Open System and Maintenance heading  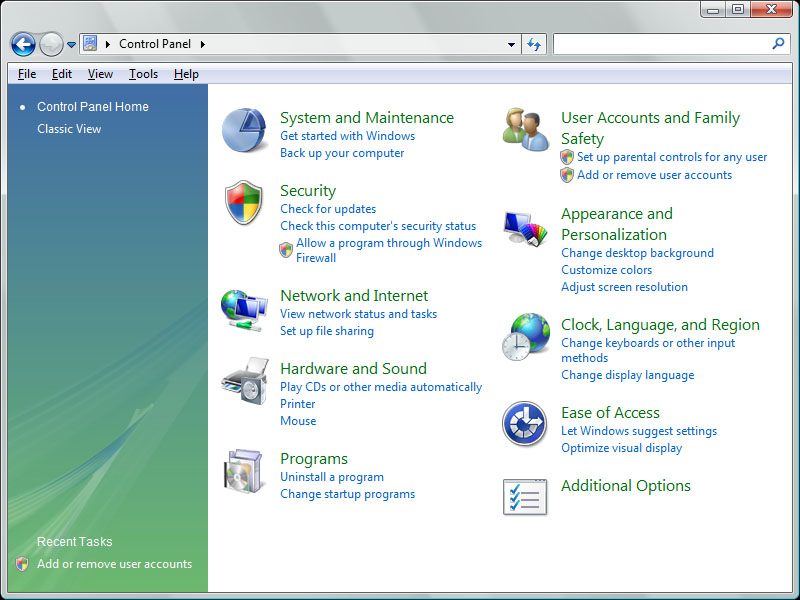tap(367, 118)
